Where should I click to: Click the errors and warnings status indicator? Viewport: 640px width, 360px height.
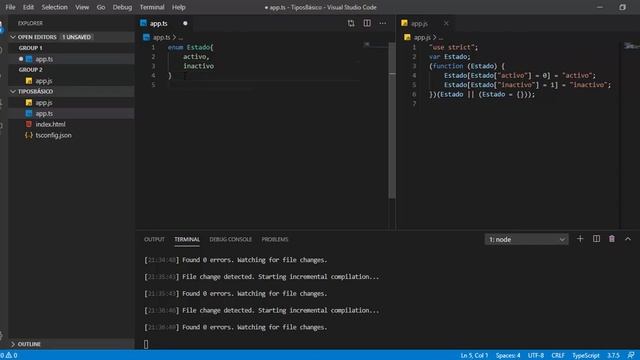[9, 356]
